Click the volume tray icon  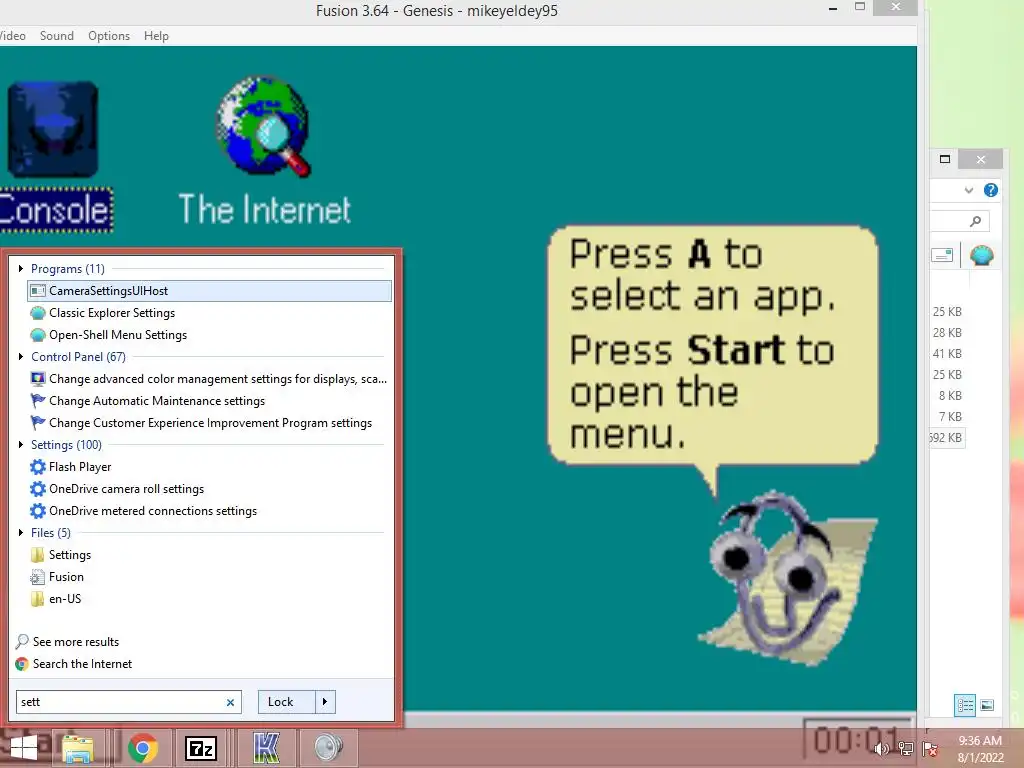[x=881, y=750]
